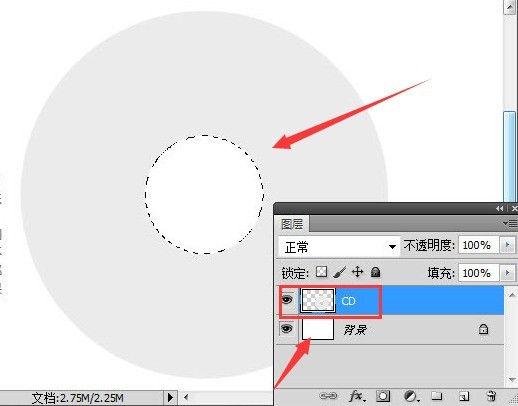This screenshot has height=406, width=518.
Task: Toggle lock transparent pixels
Action: [x=321, y=272]
